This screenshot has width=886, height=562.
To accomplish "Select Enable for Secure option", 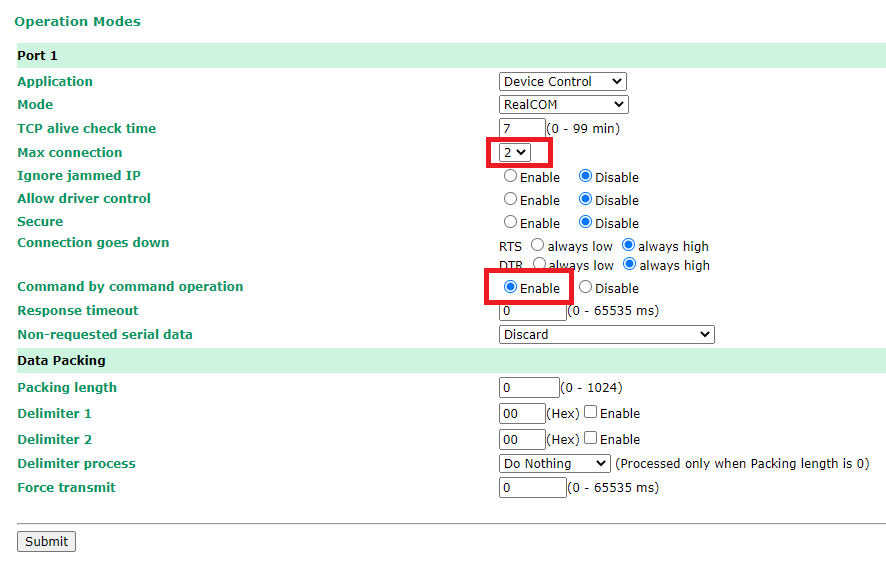I will point(511,222).
